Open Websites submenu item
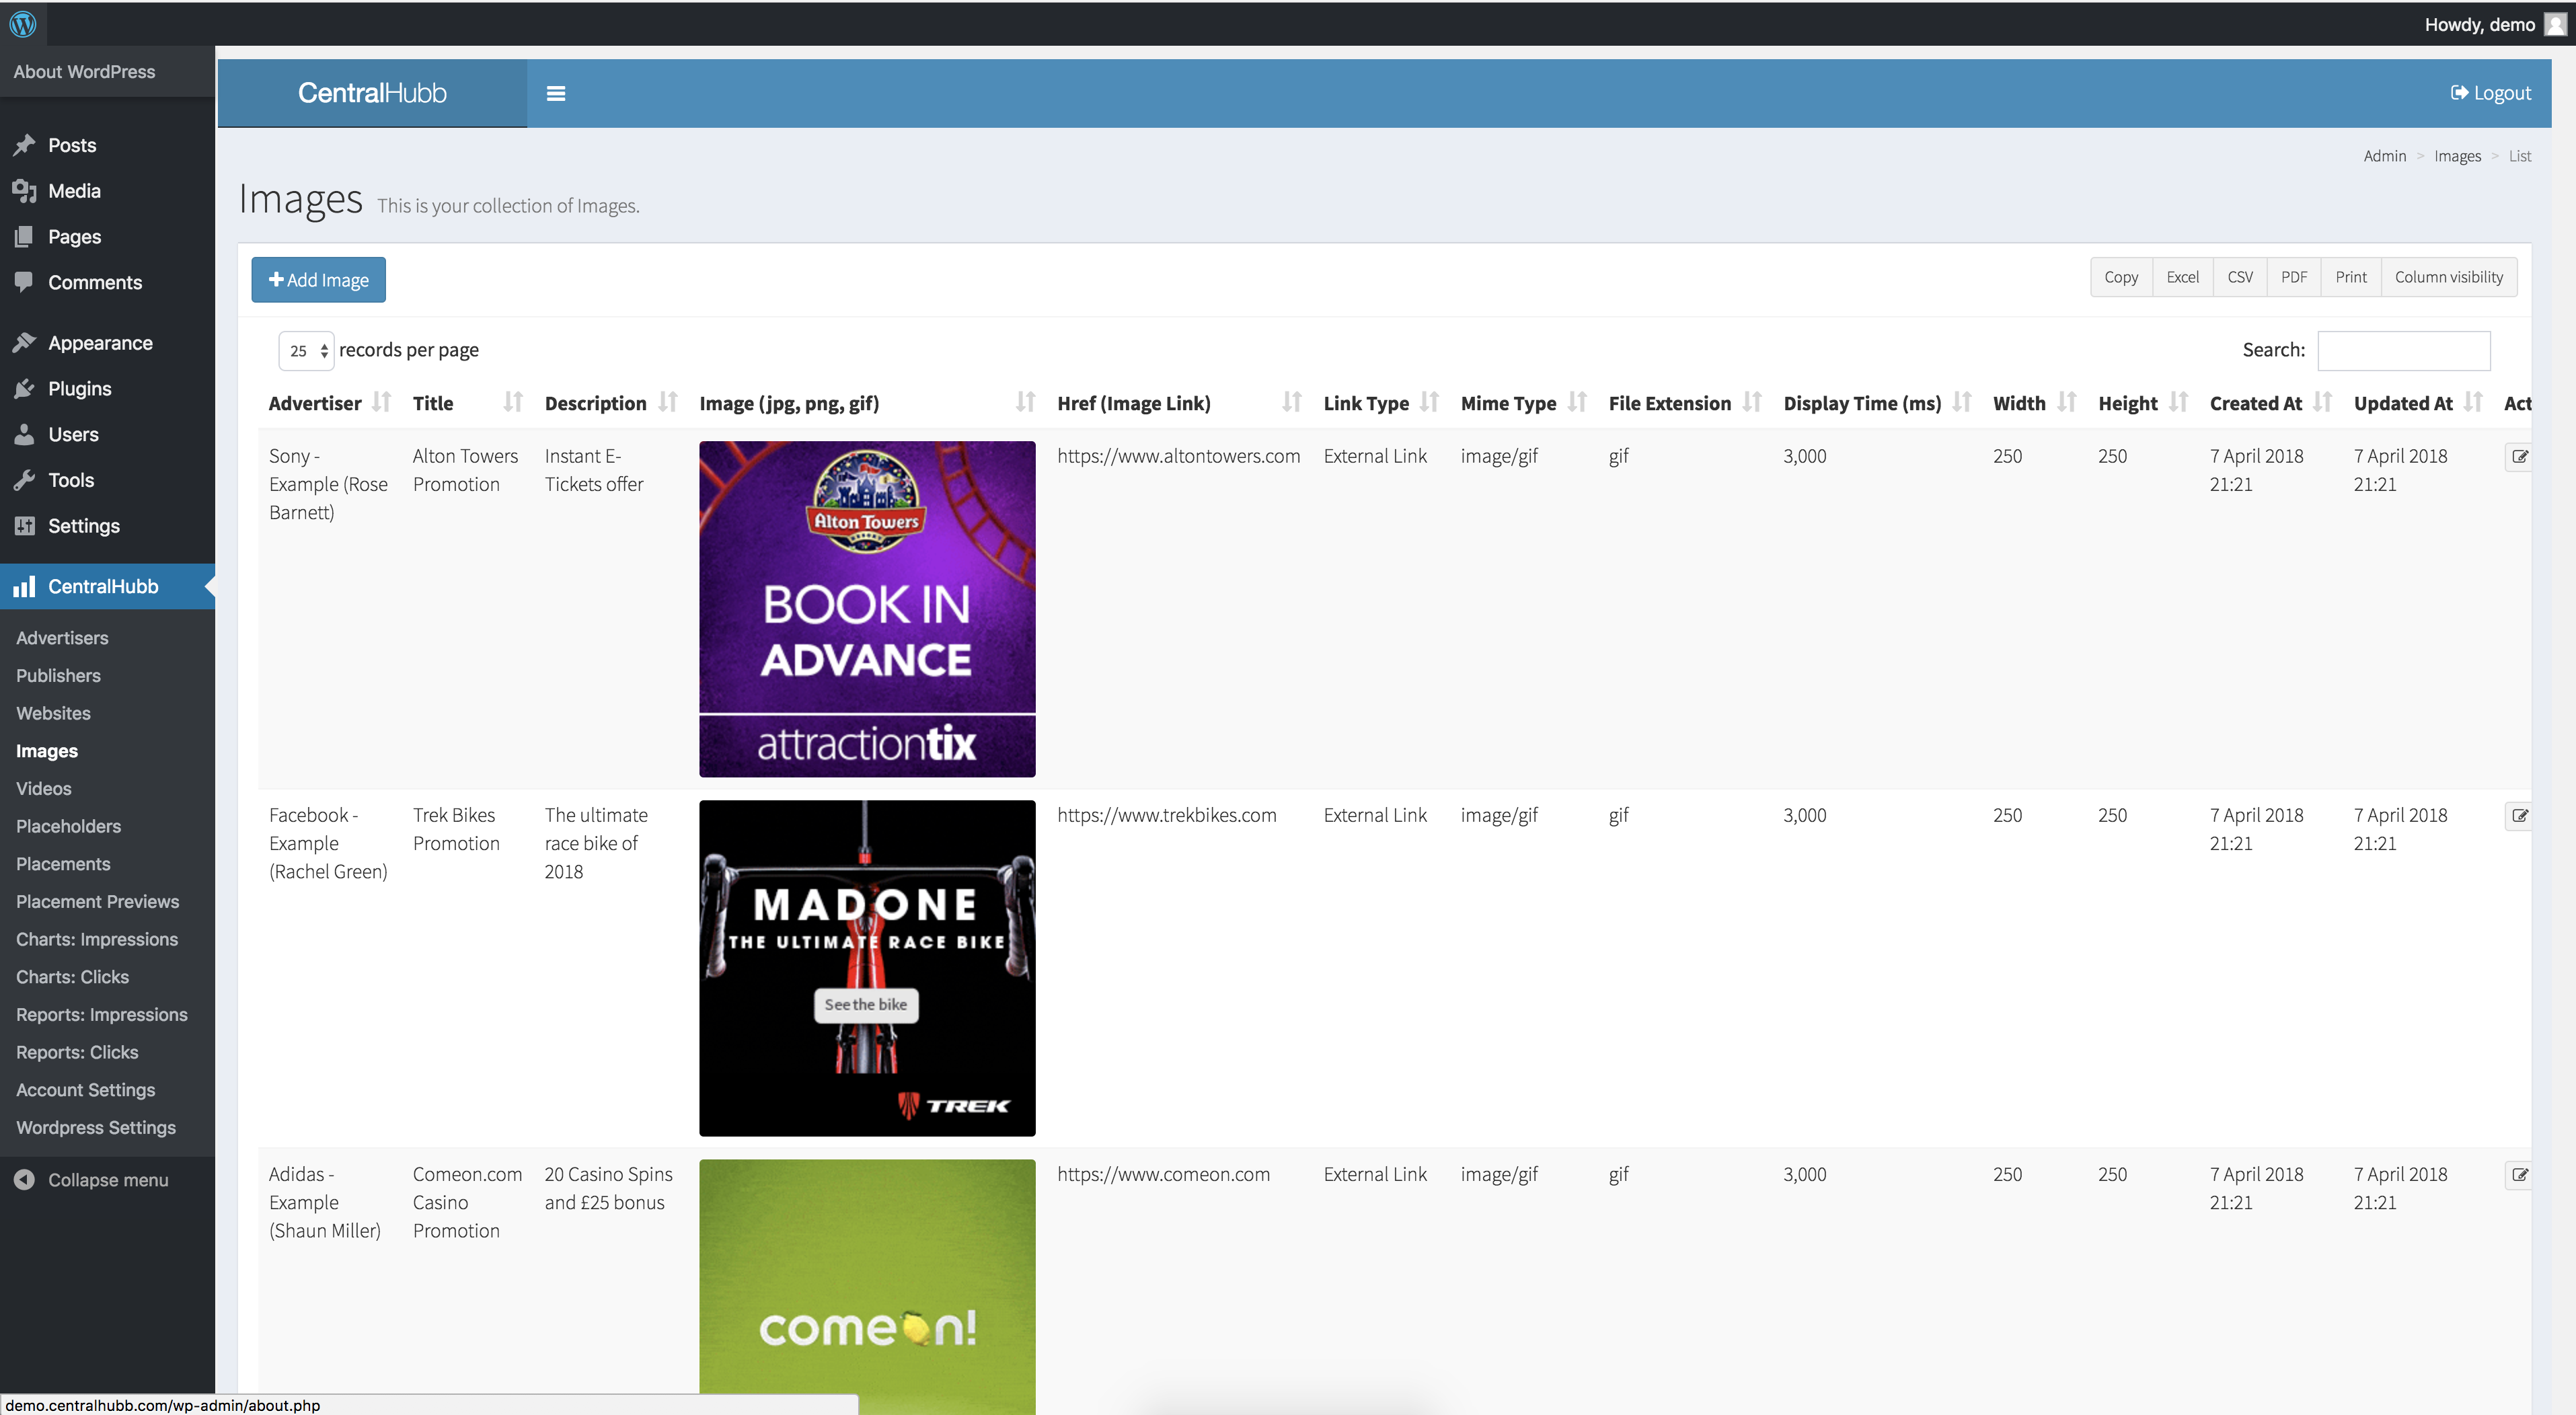The height and width of the screenshot is (1415, 2576). point(53,714)
